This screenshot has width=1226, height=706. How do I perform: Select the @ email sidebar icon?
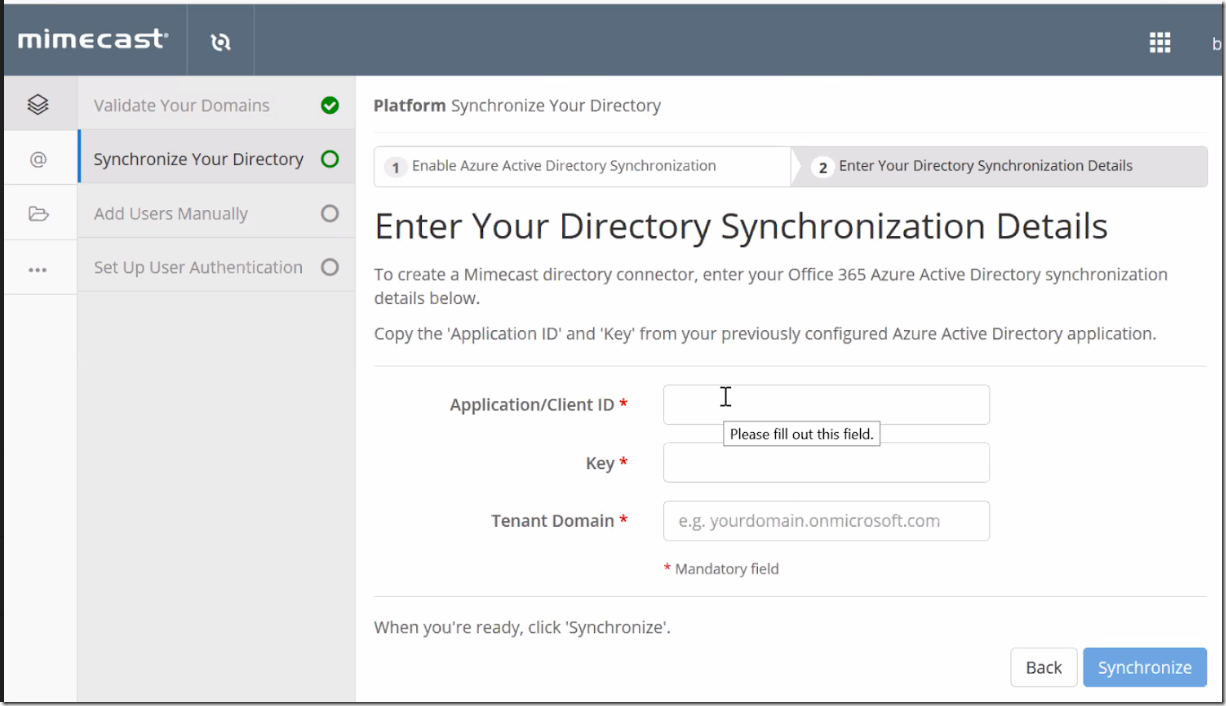coord(38,158)
